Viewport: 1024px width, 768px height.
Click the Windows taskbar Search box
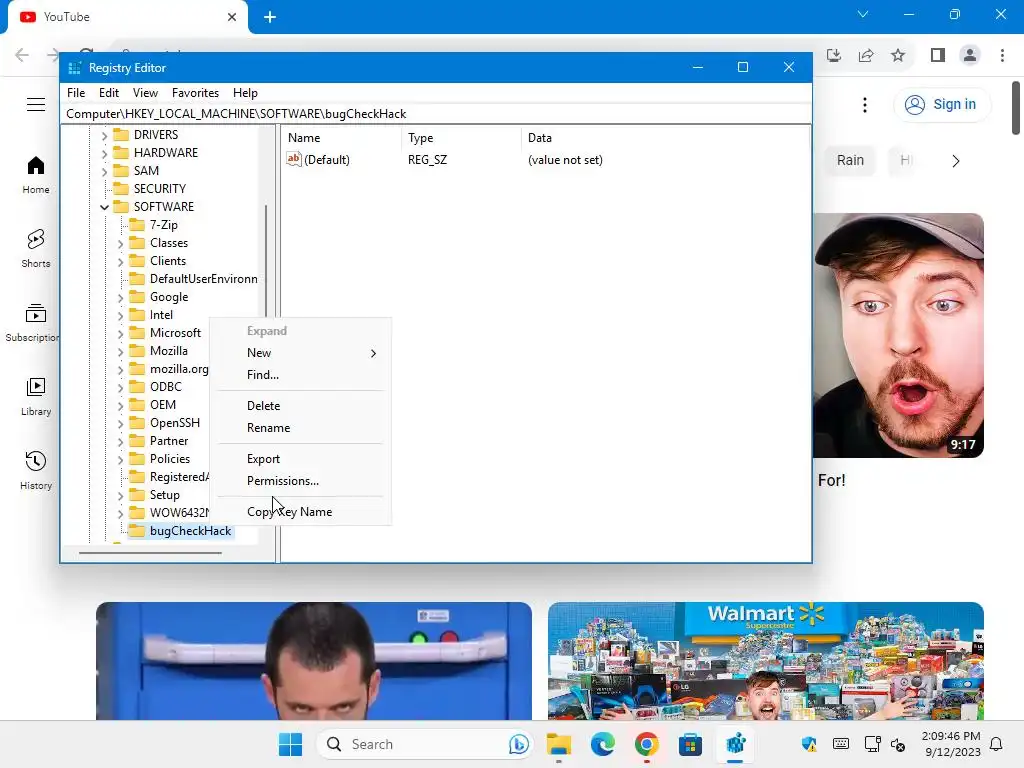click(x=424, y=744)
